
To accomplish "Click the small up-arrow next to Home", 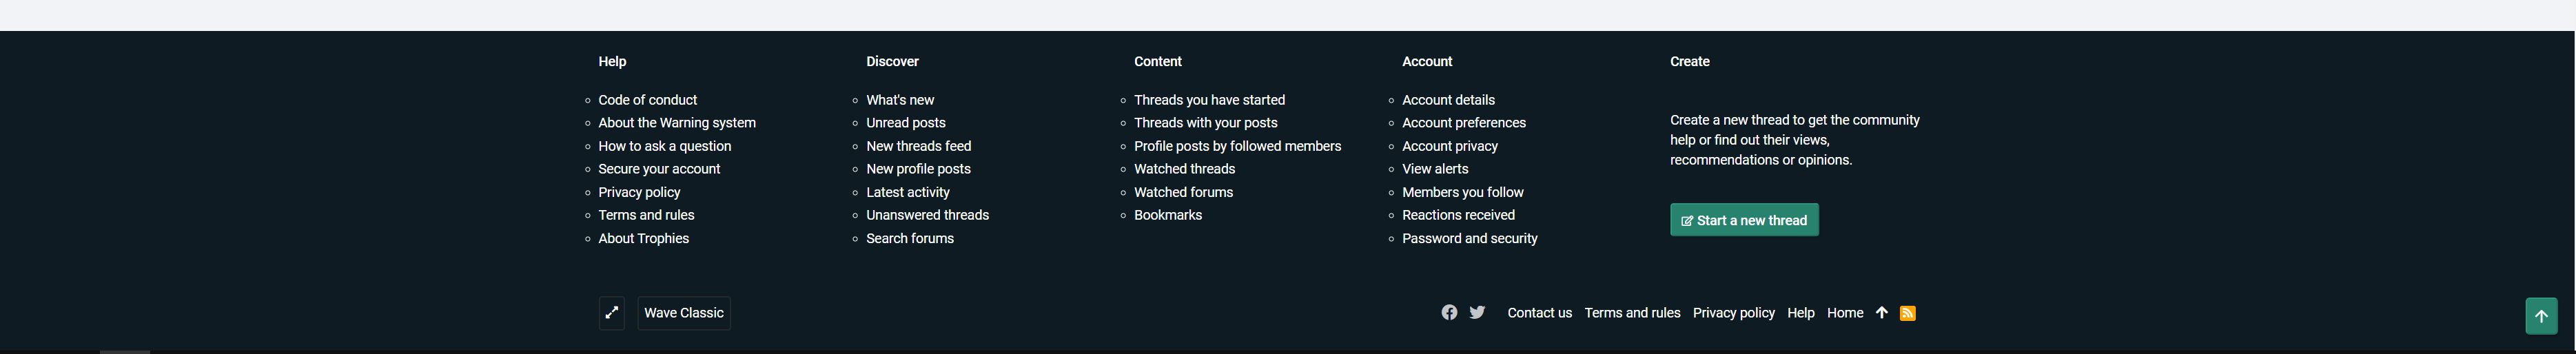I will pyautogui.click(x=1881, y=313).
